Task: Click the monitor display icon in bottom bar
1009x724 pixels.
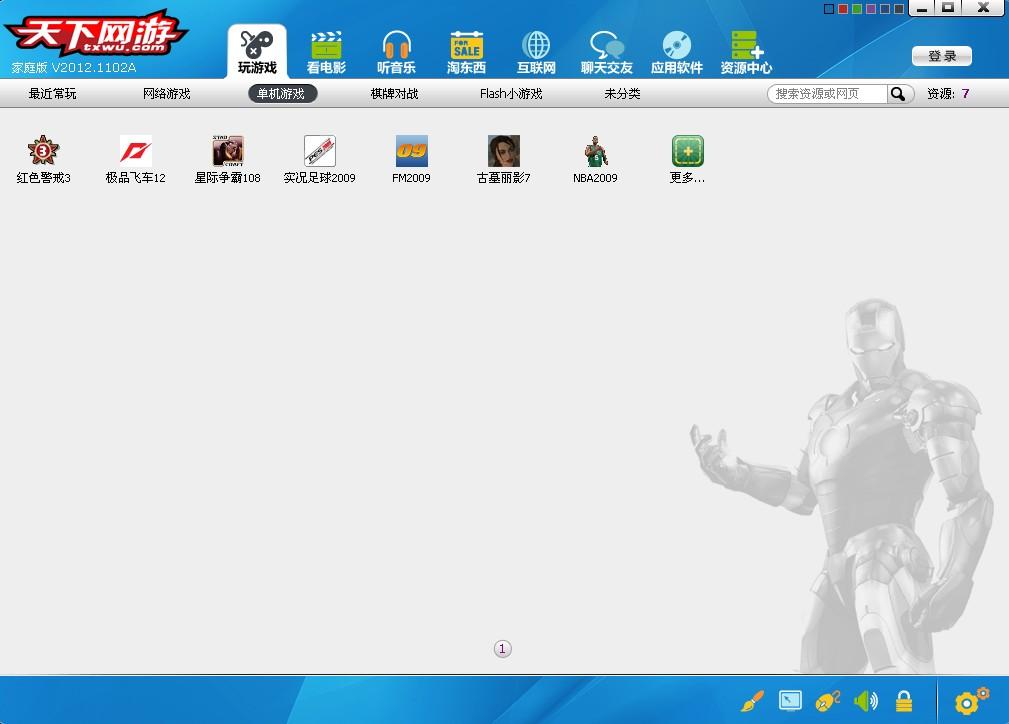Action: 790,701
